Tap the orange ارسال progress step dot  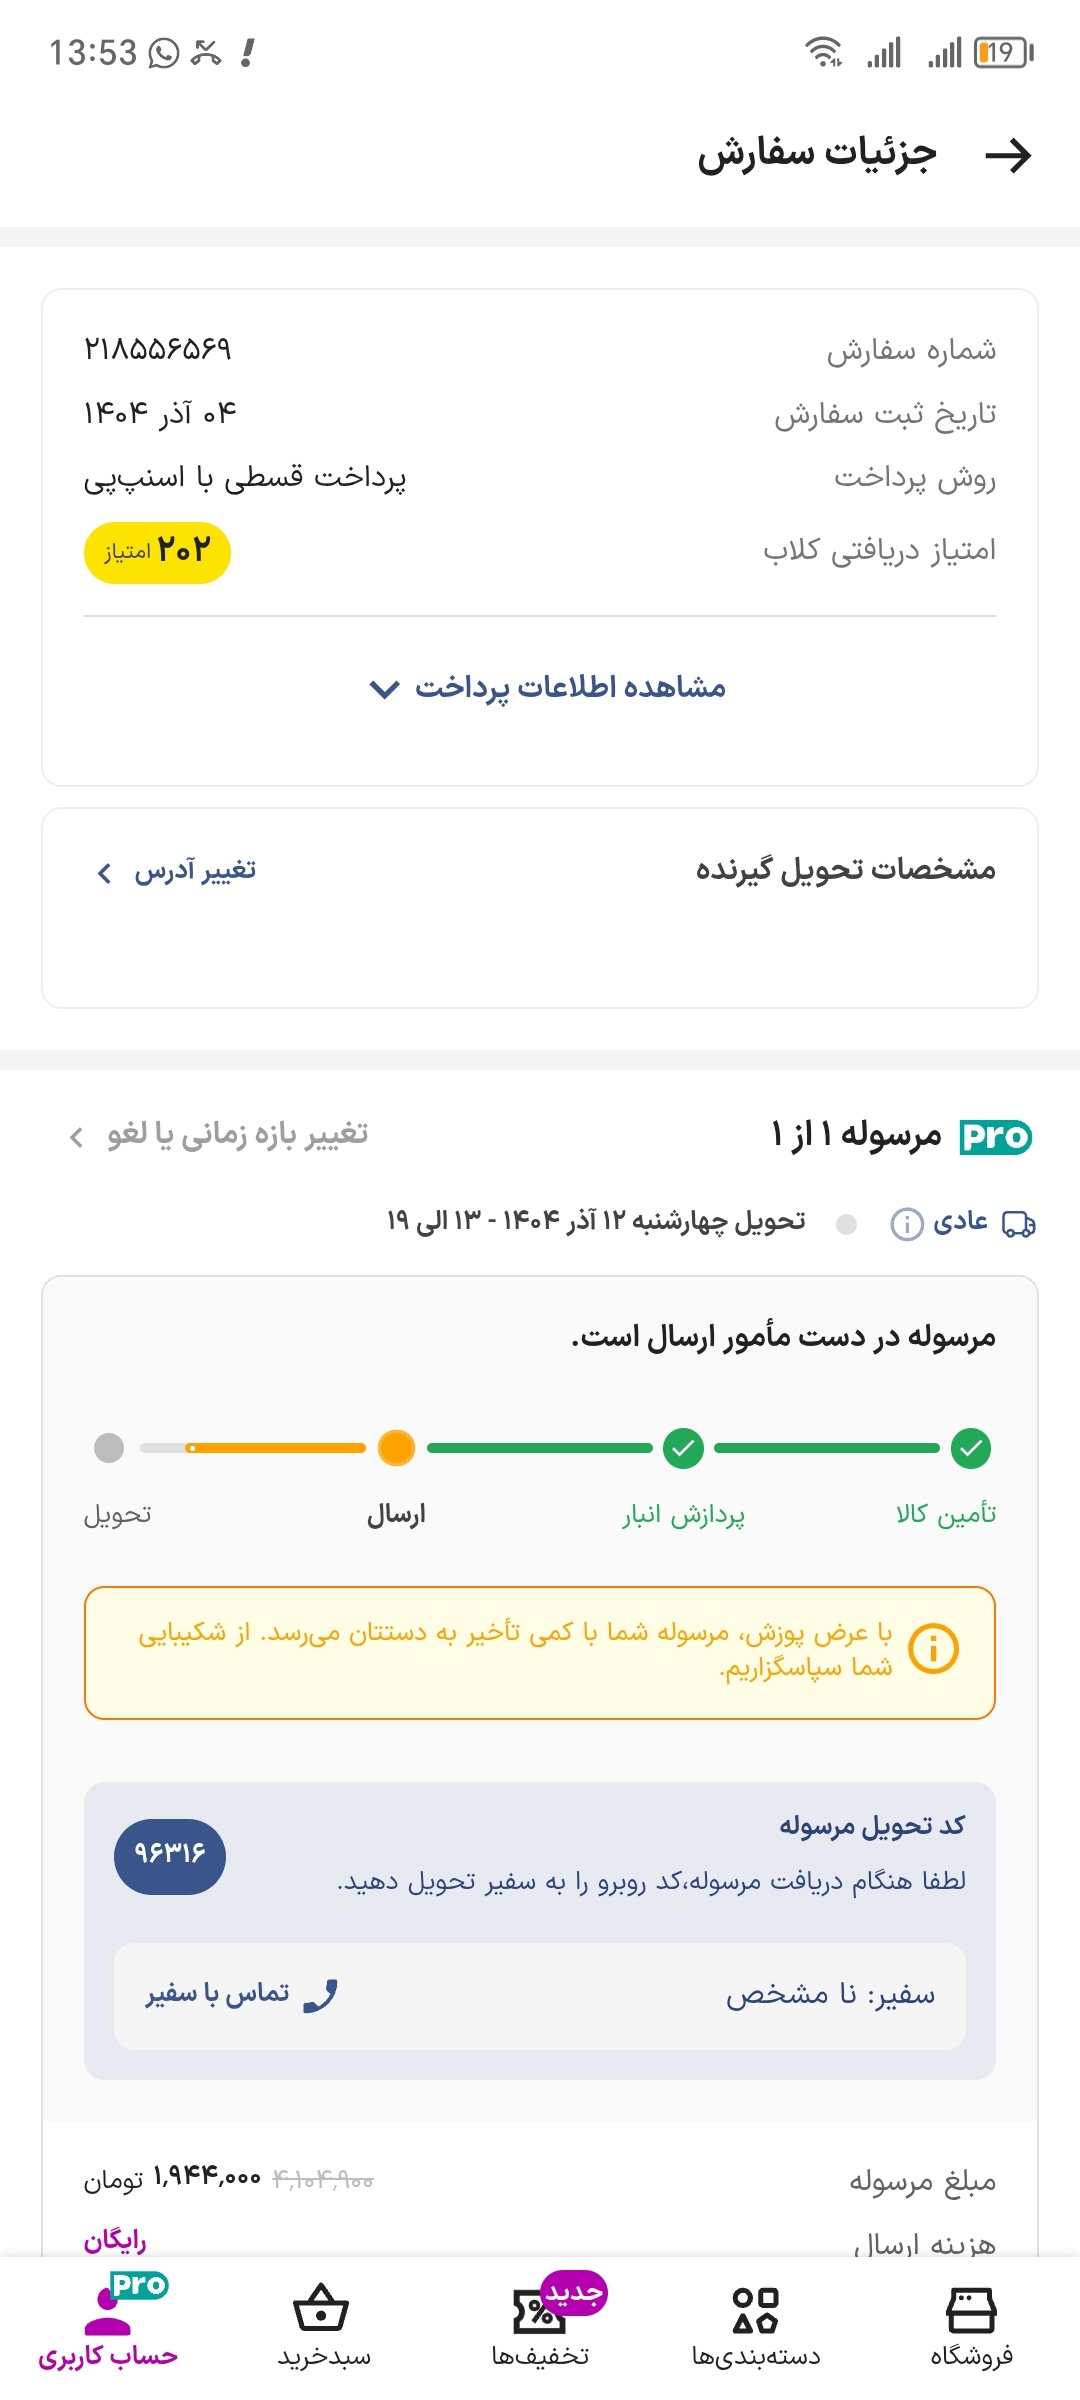coord(397,1447)
